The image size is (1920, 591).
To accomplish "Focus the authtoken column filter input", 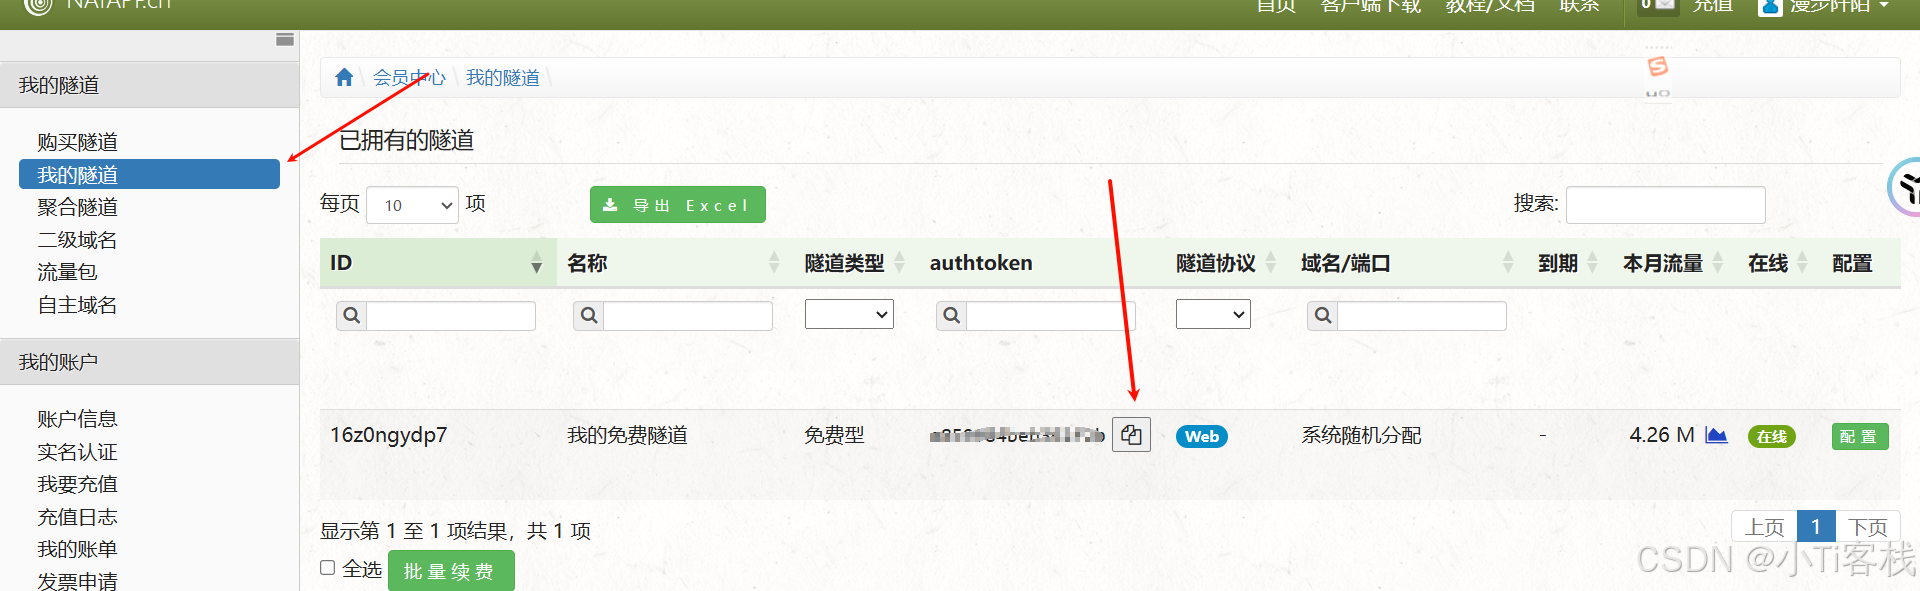I will [1051, 316].
